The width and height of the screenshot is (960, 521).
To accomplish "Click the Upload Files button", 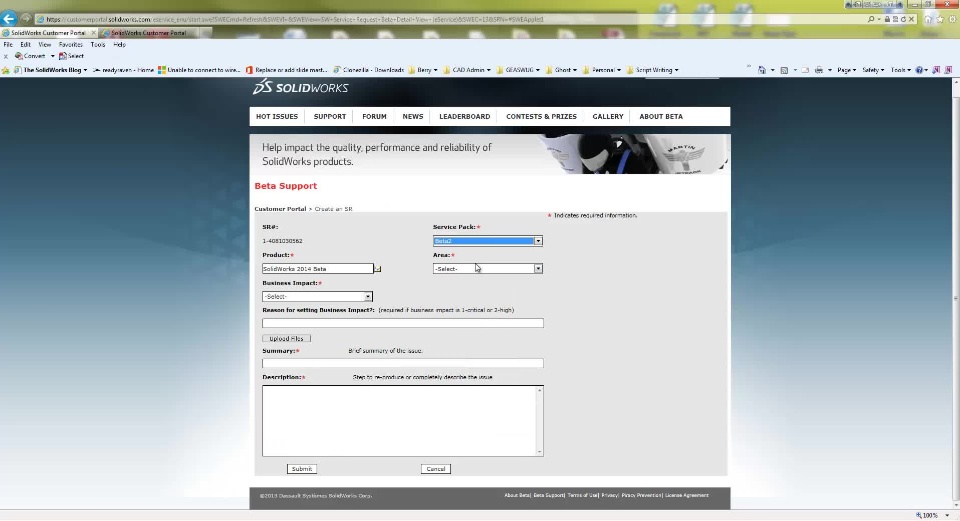I will [287, 339].
